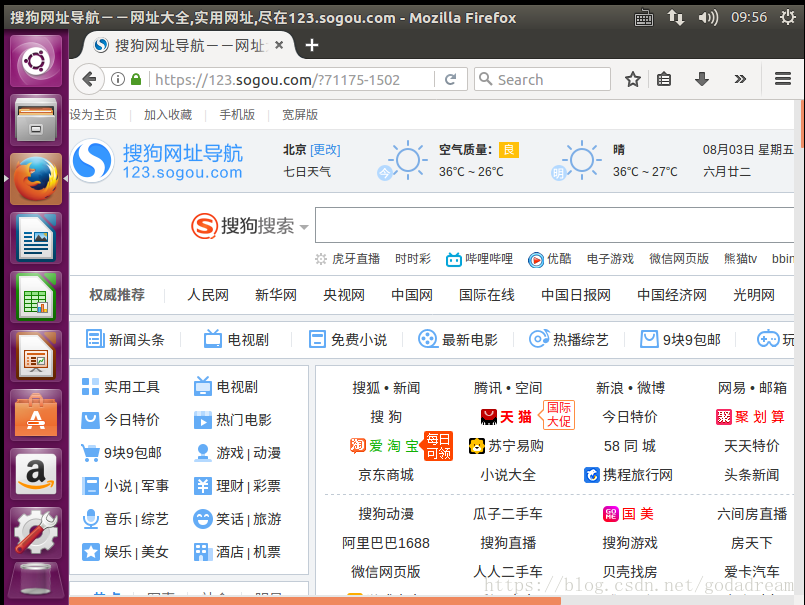Image resolution: width=805 pixels, height=605 pixels.
Task: Open 新闻头条 category tab
Action: click(x=125, y=339)
